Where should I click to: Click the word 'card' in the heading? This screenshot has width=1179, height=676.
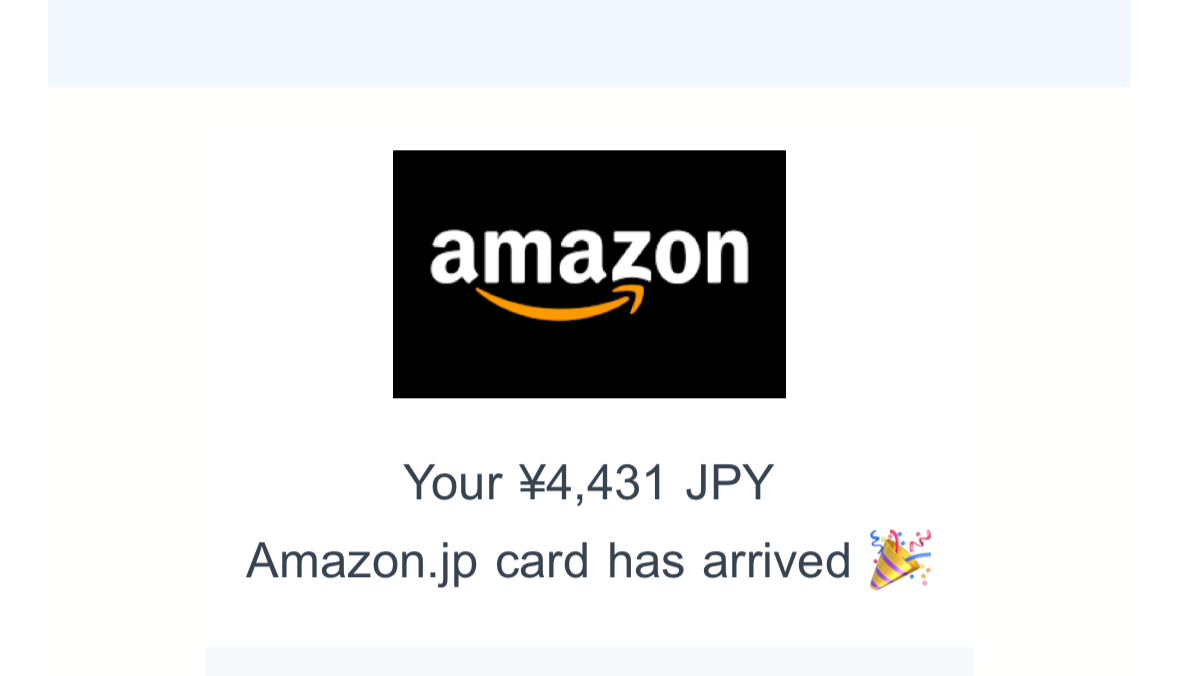click(x=541, y=561)
